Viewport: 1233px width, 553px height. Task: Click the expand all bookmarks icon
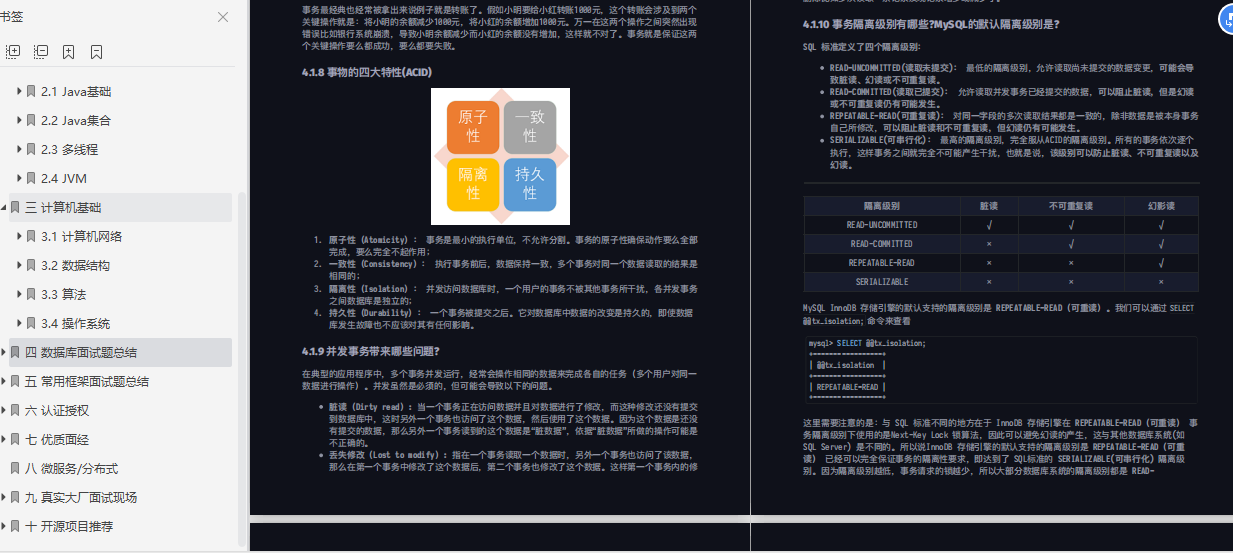13,51
